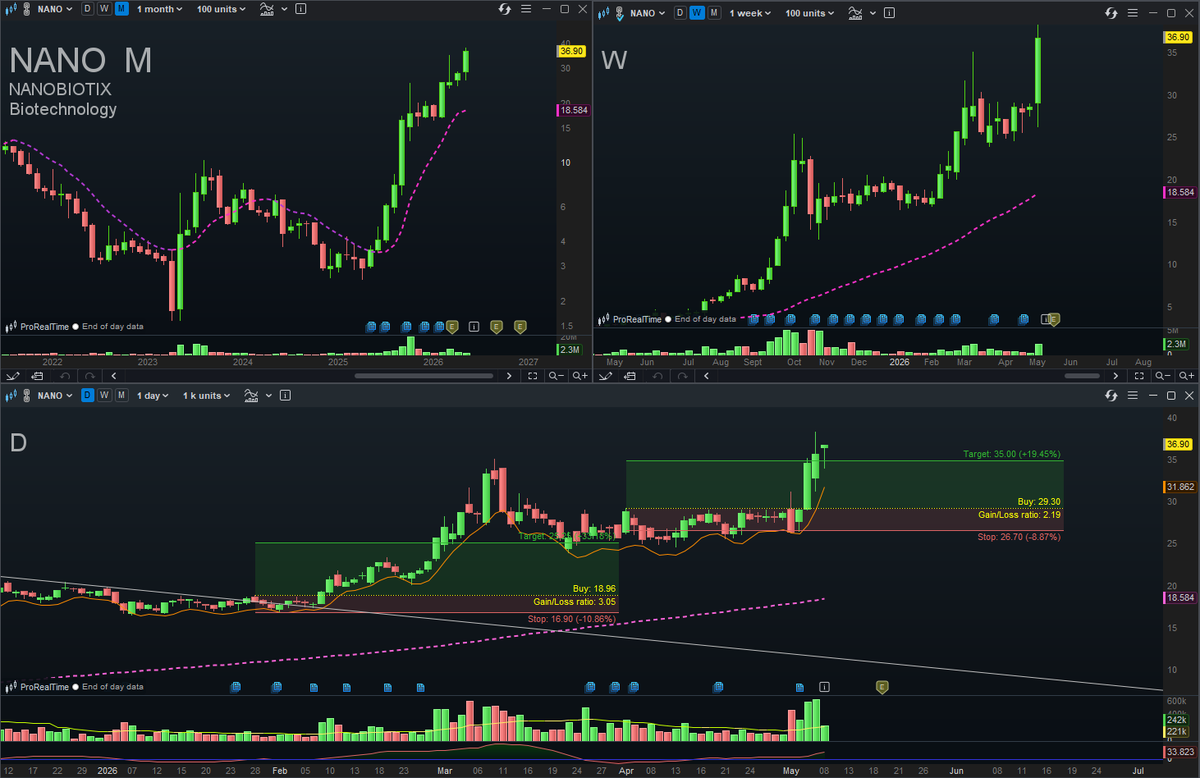Click the eraser icon in weekly chart bottom bar

631,375
